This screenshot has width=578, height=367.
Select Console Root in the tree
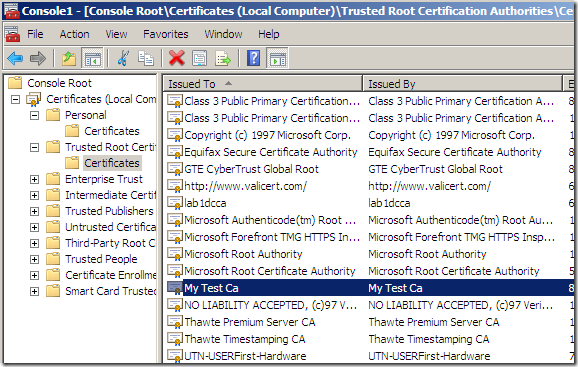pos(59,83)
